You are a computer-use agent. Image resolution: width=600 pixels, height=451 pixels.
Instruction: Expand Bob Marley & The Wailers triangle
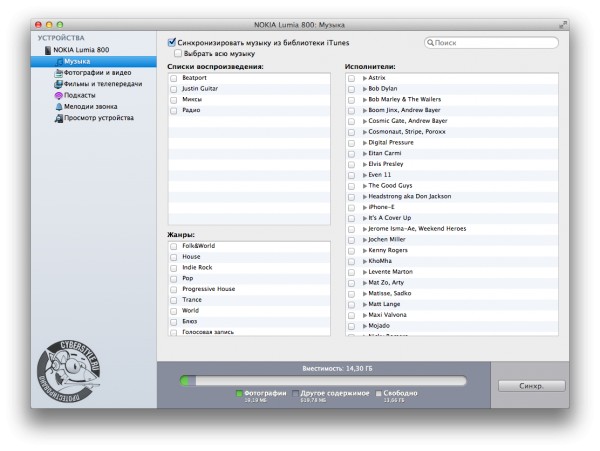pyautogui.click(x=365, y=99)
